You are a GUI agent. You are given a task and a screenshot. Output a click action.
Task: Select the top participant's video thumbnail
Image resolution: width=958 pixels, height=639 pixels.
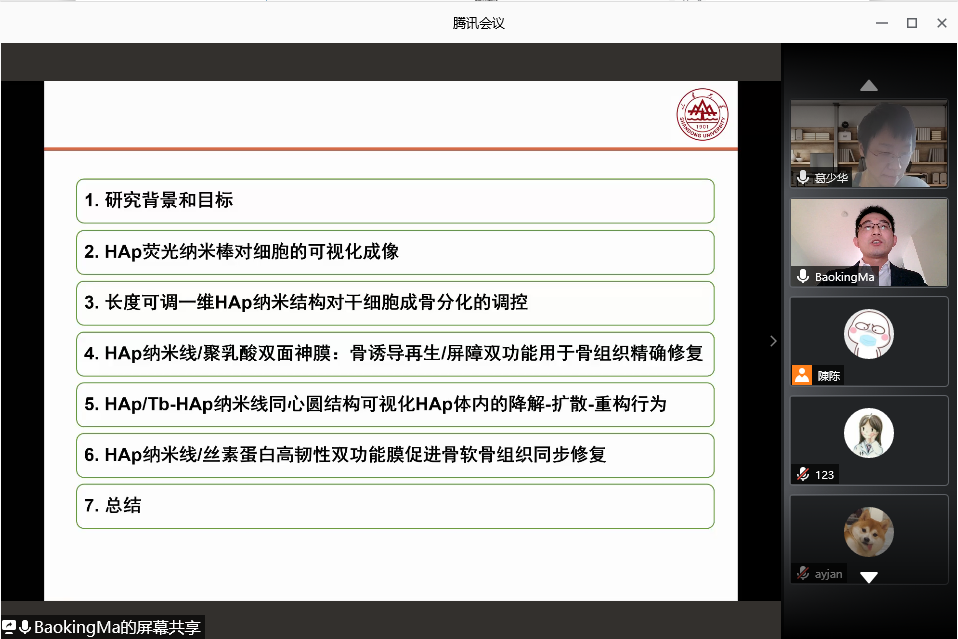[x=869, y=144]
